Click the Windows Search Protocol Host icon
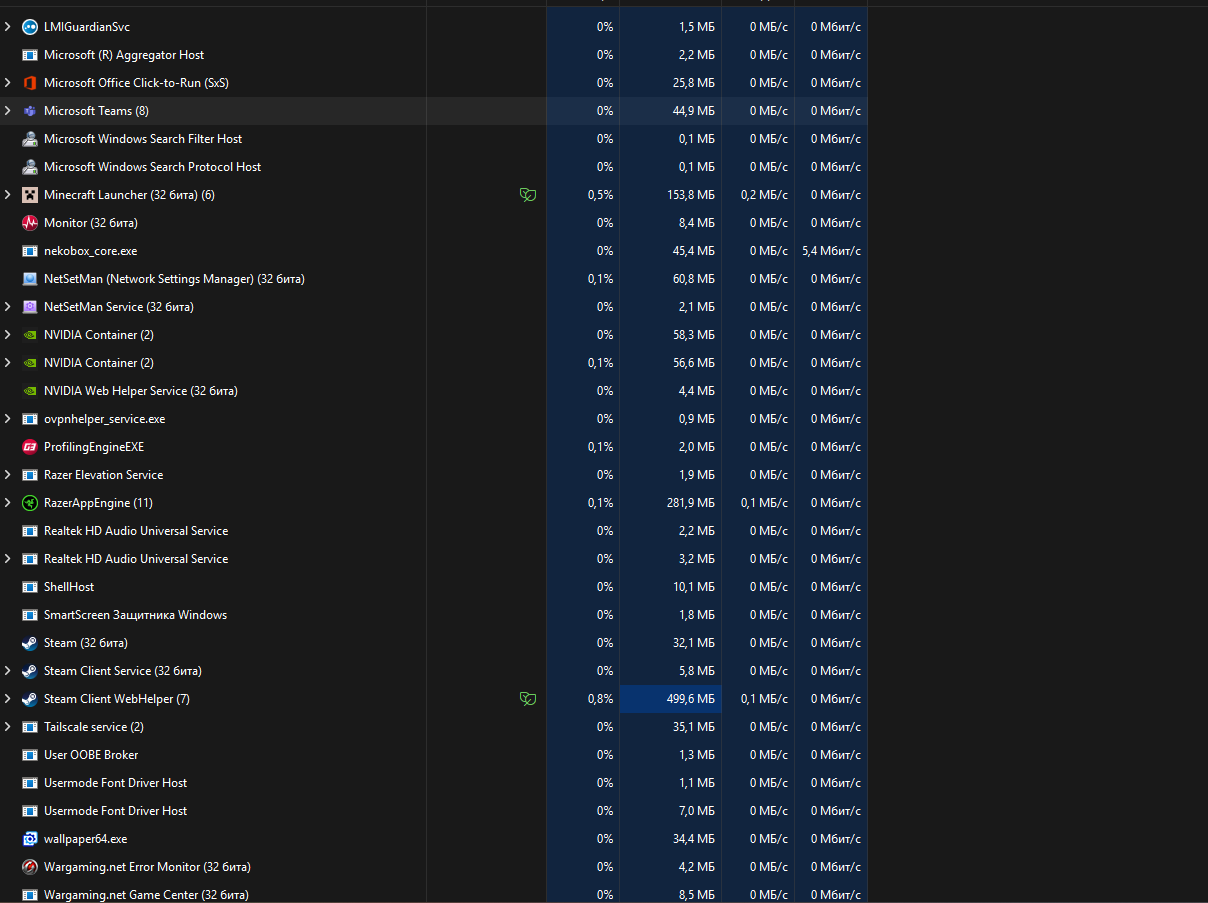The height and width of the screenshot is (903, 1208). pyautogui.click(x=30, y=167)
